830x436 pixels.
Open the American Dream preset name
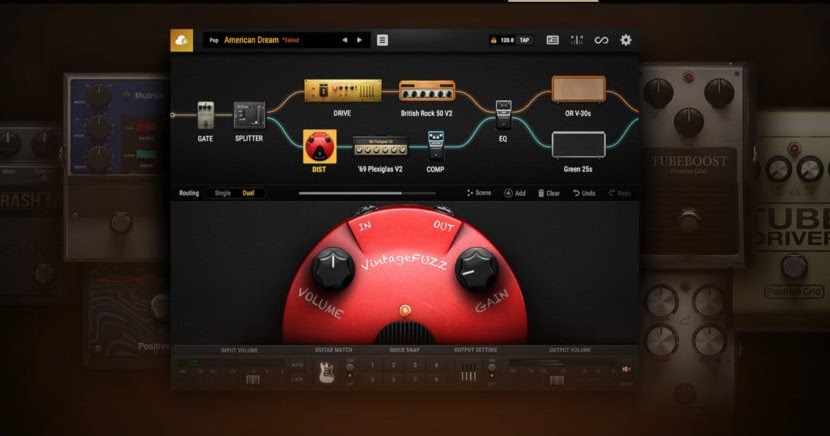[x=251, y=40]
